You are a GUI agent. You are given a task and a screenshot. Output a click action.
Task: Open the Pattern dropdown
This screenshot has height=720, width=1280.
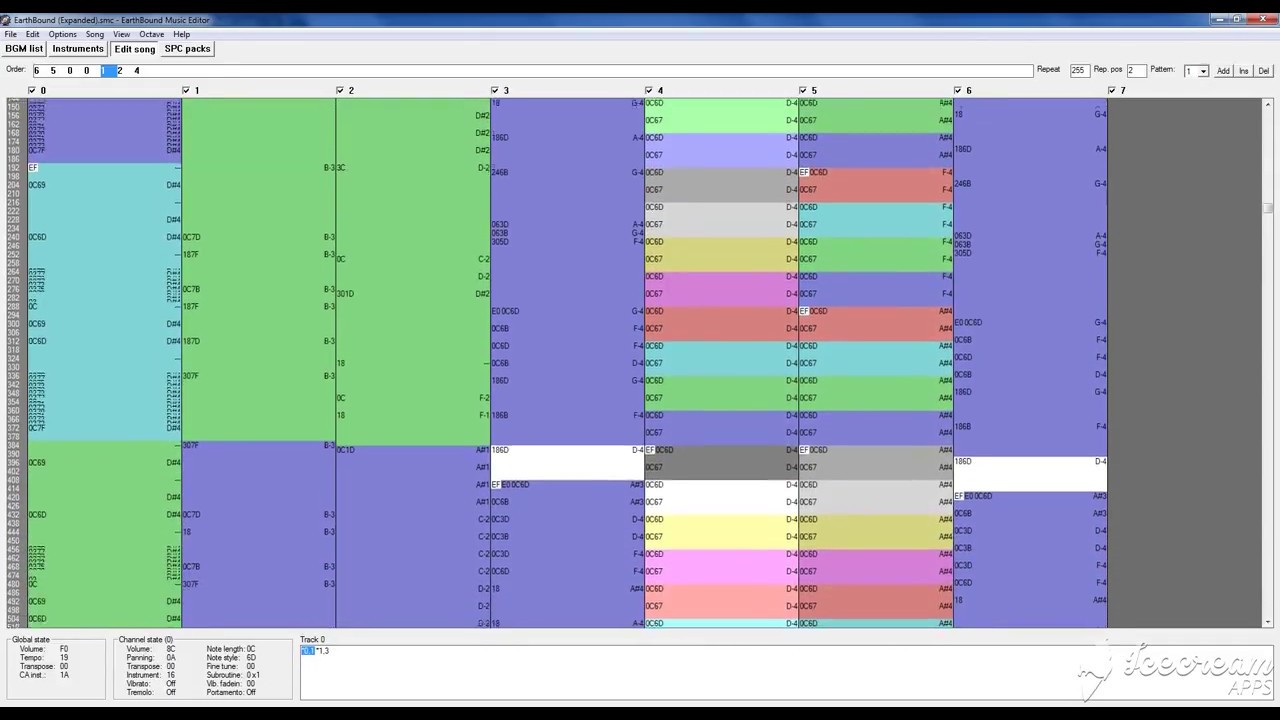coord(1203,71)
